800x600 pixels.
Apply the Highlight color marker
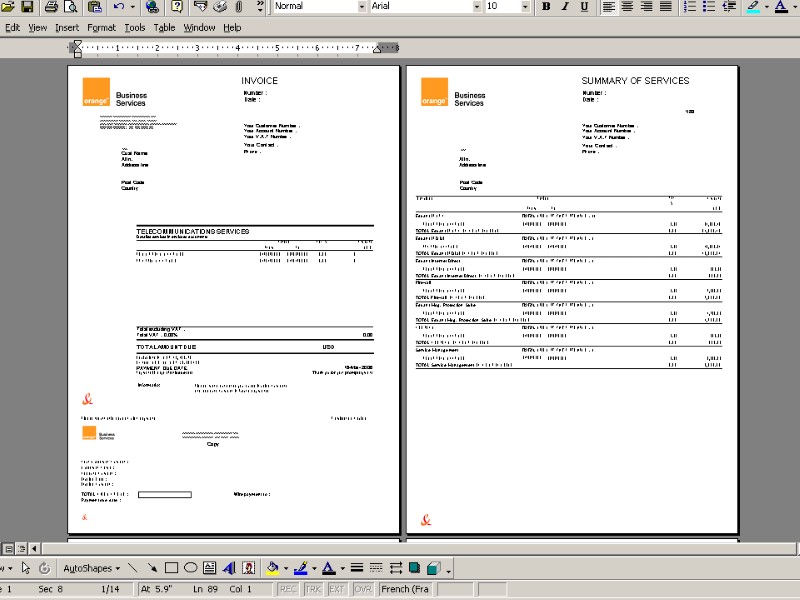753,7
